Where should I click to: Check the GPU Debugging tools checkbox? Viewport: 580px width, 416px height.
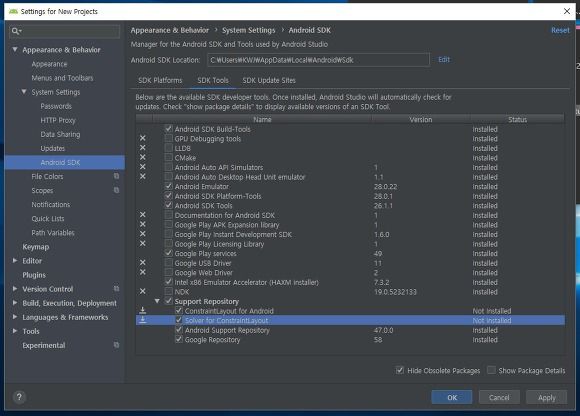click(x=169, y=138)
